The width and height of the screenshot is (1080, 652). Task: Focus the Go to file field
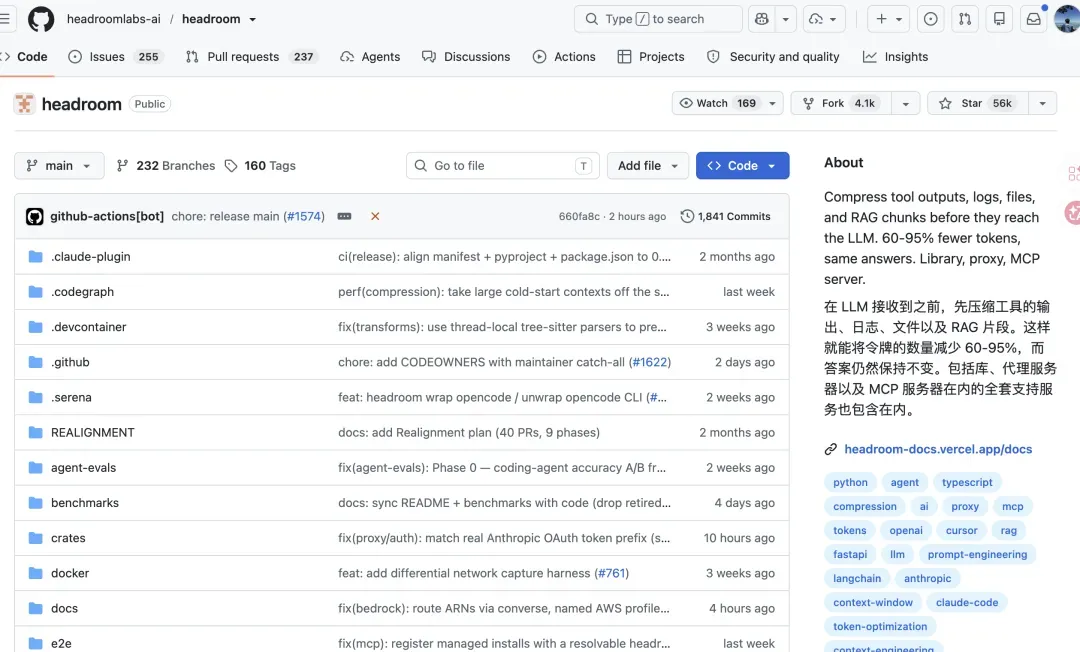tap(503, 166)
